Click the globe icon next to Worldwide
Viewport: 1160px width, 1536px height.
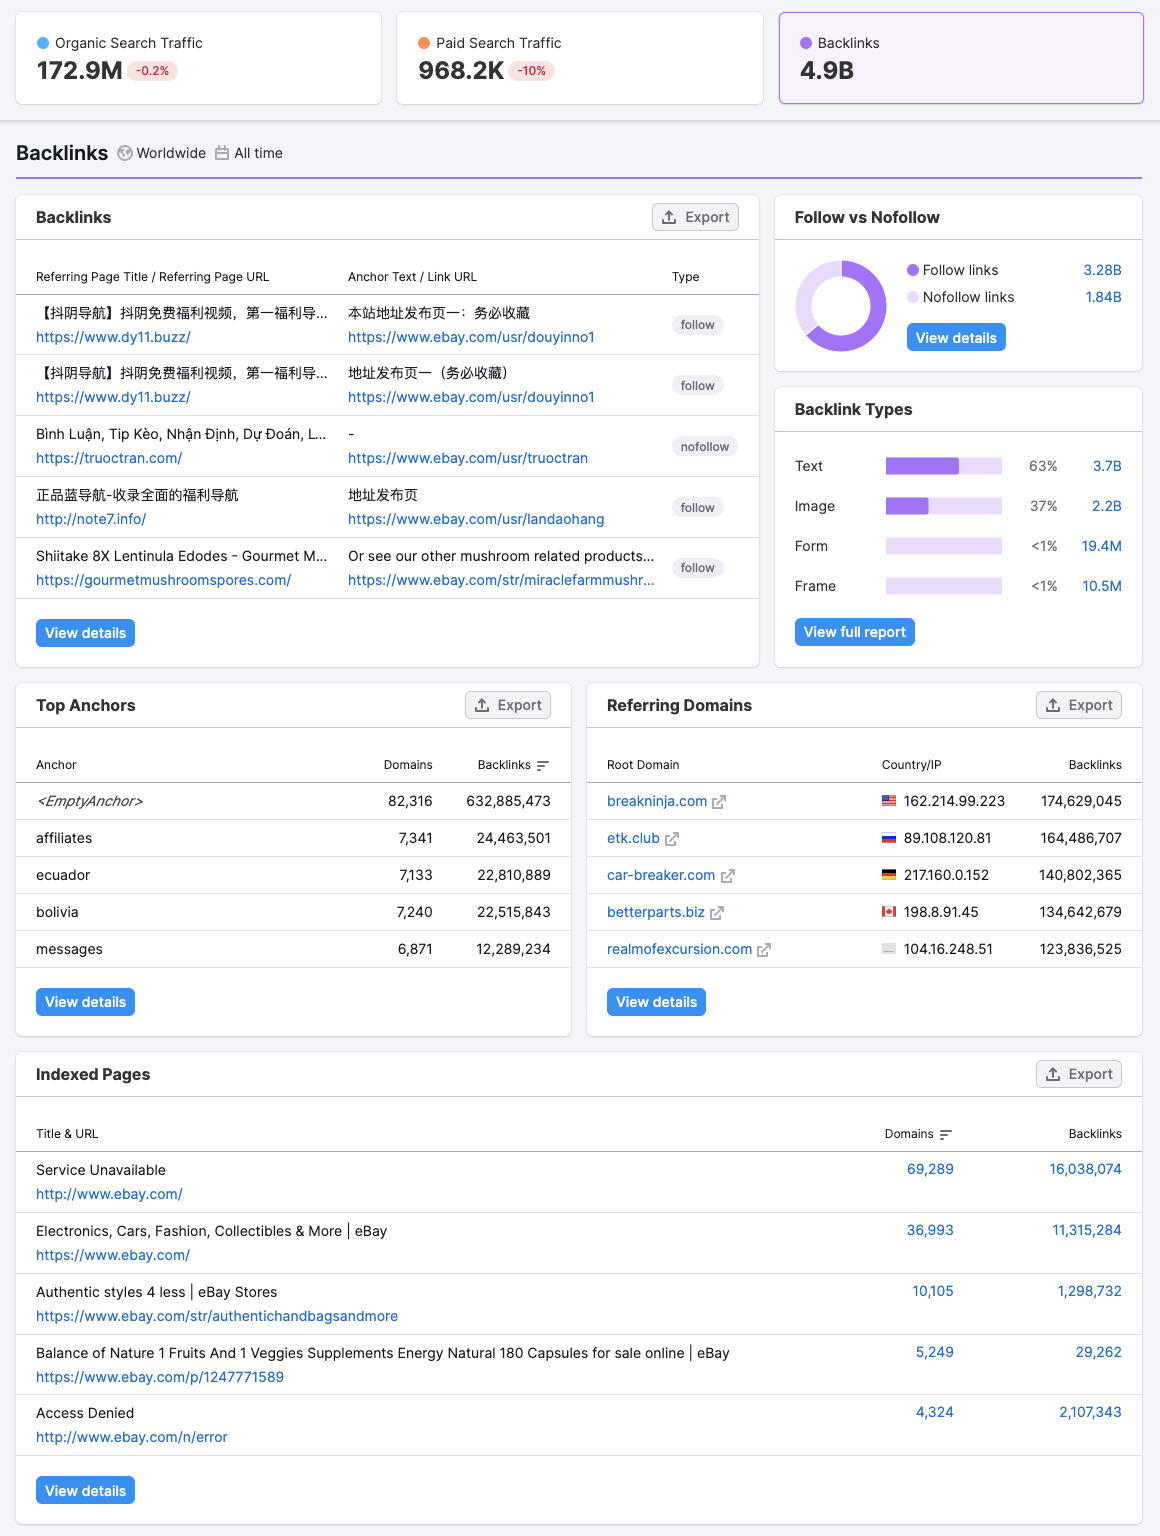[x=124, y=153]
